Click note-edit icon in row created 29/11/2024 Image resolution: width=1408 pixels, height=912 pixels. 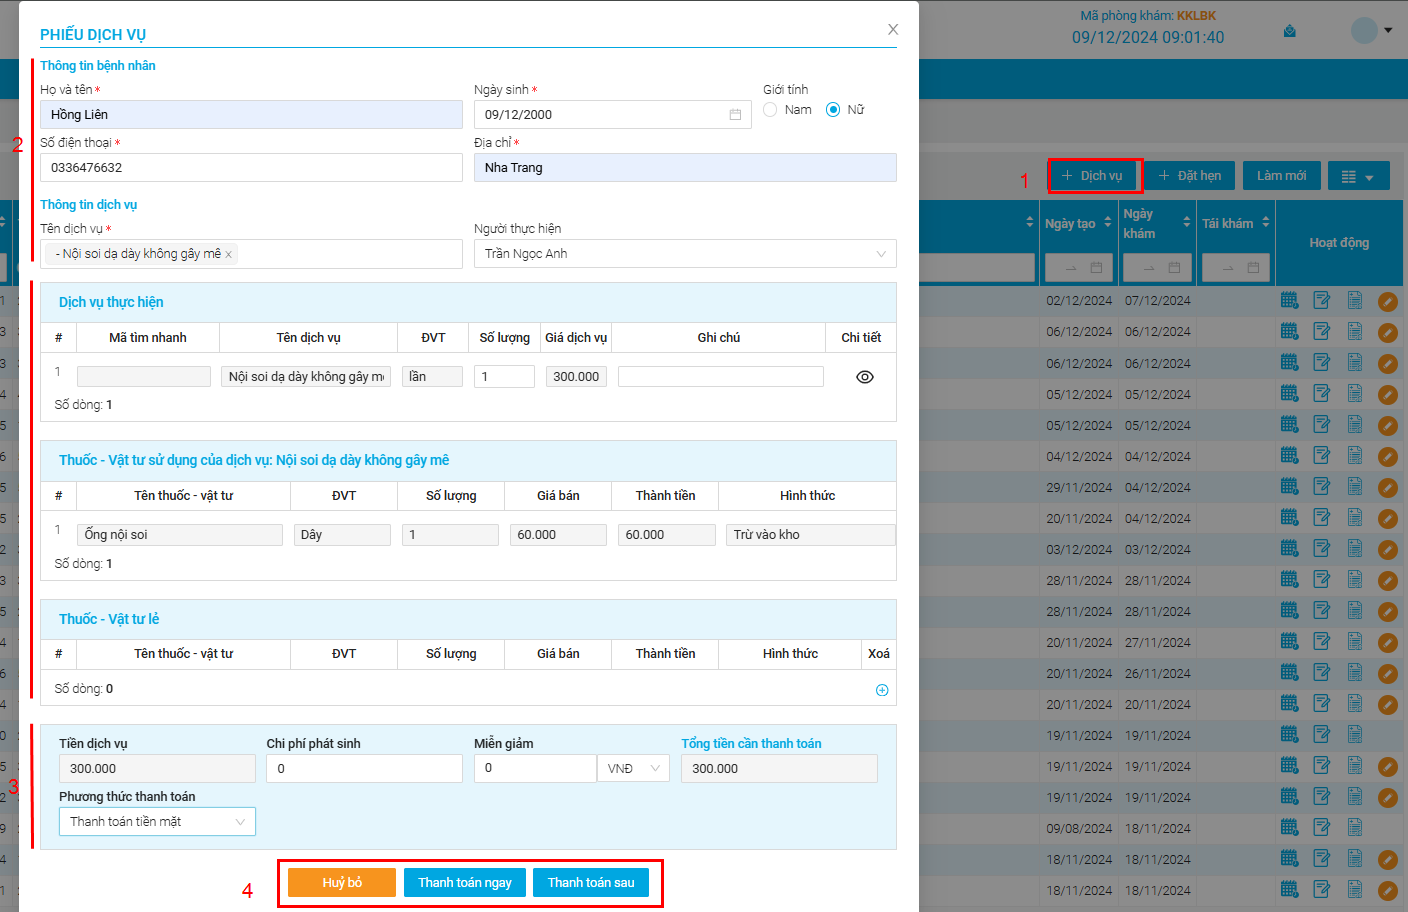1322,487
